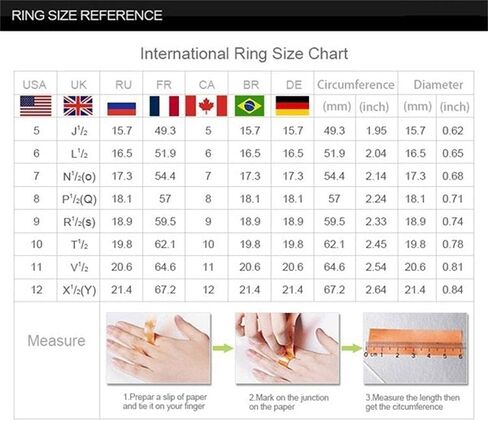Open the mark junction photo

287,348
